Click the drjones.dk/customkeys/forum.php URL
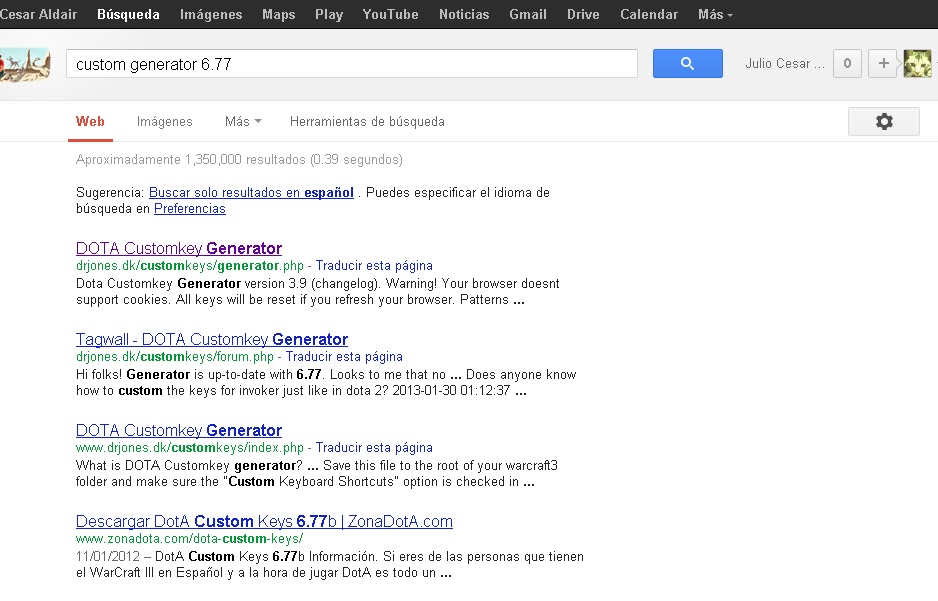The image size is (938, 601). (x=175, y=356)
